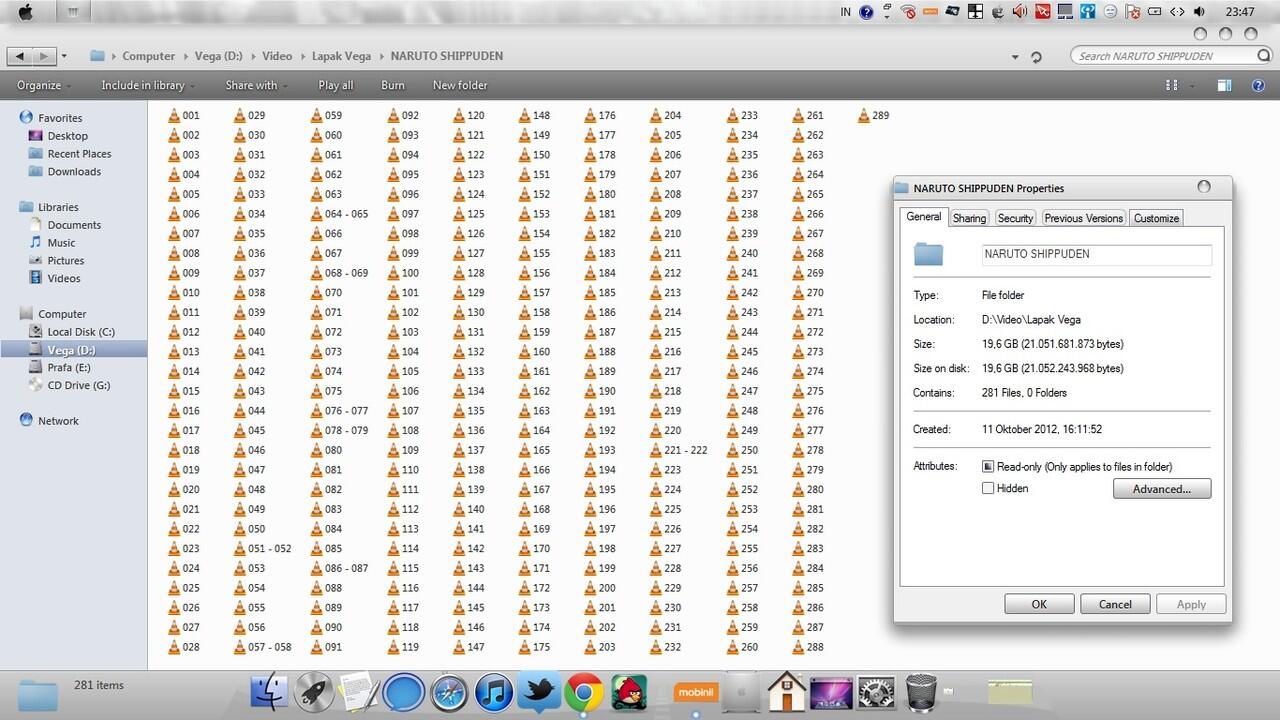The image size is (1280, 720).
Task: Click OK in Properties dialog
Action: (1039, 604)
